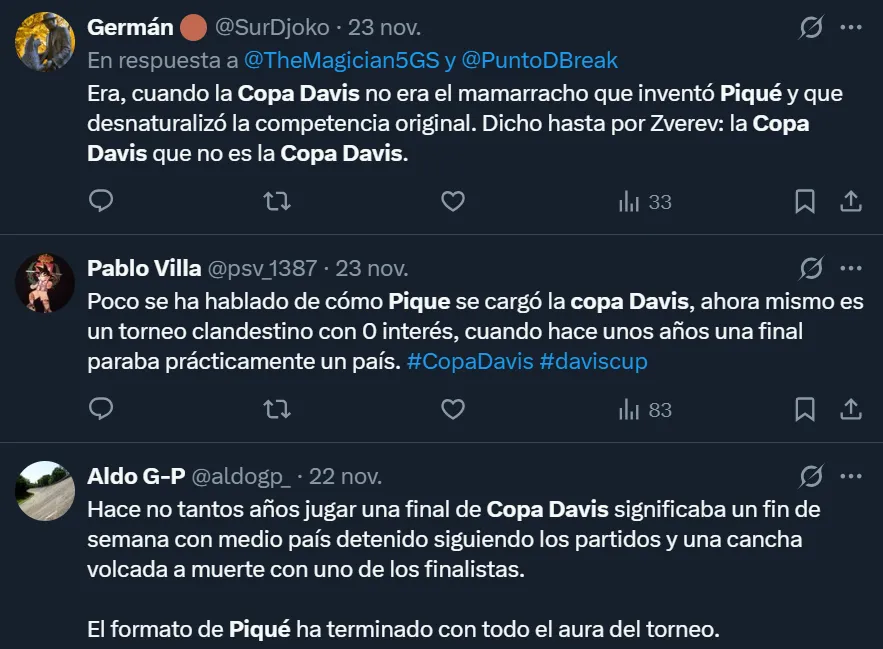883x649 pixels.
Task: Like Germán's tweet
Action: pyautogui.click(x=453, y=202)
